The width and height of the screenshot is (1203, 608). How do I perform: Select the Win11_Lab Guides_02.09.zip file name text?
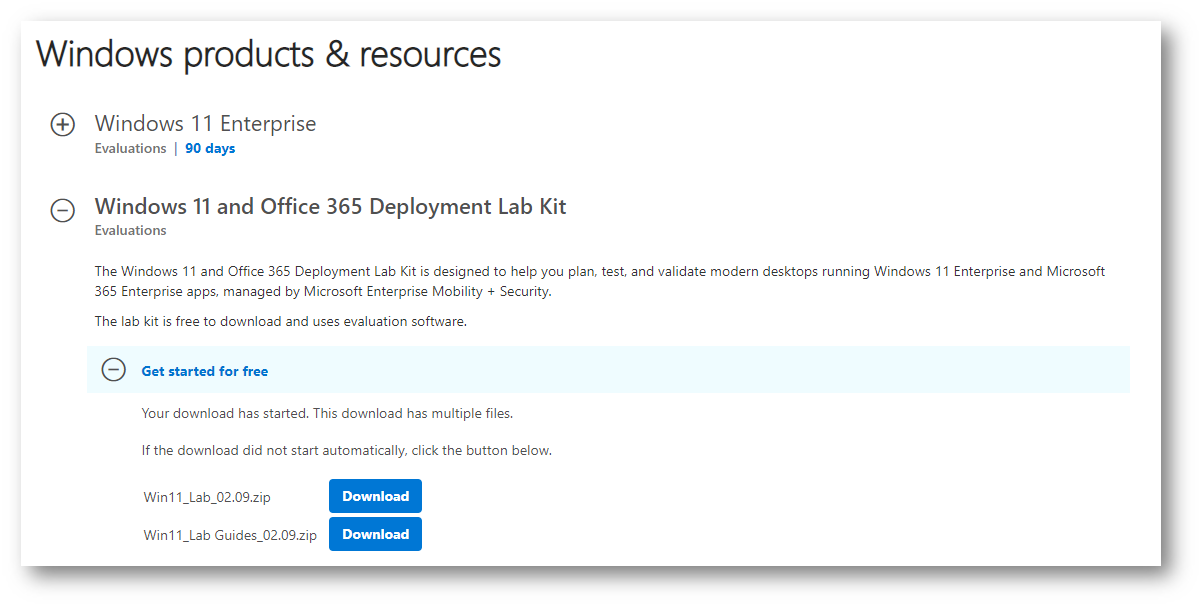point(230,535)
